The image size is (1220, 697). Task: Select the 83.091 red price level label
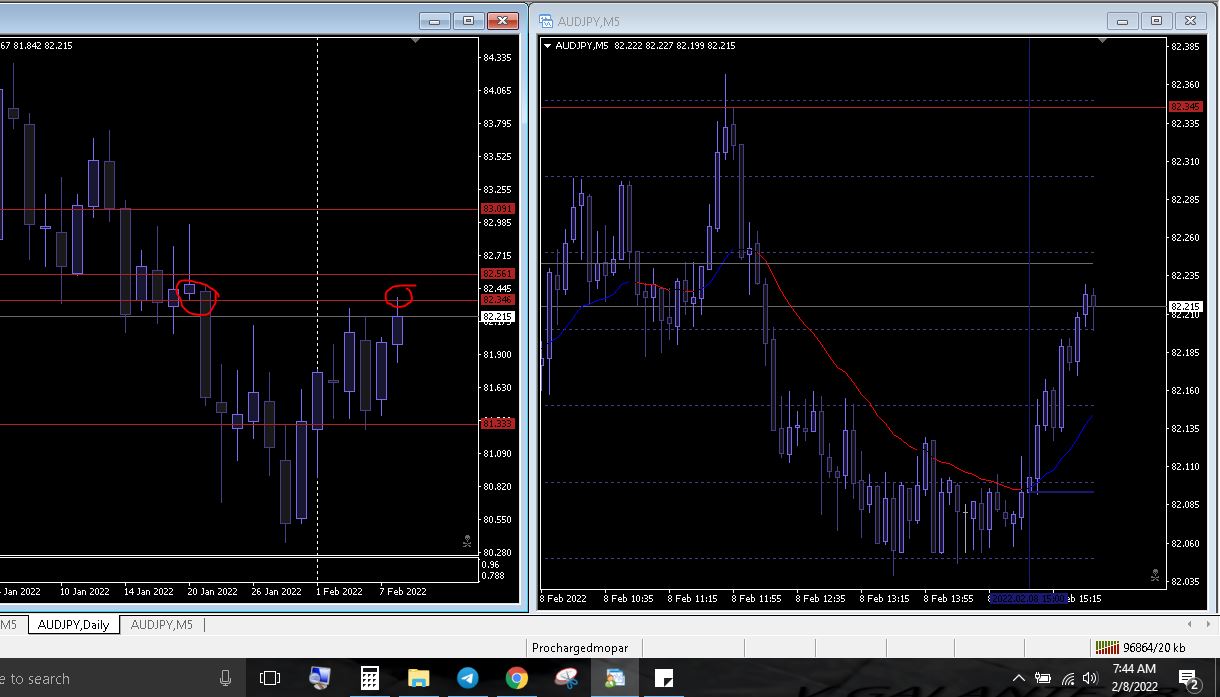(x=497, y=208)
